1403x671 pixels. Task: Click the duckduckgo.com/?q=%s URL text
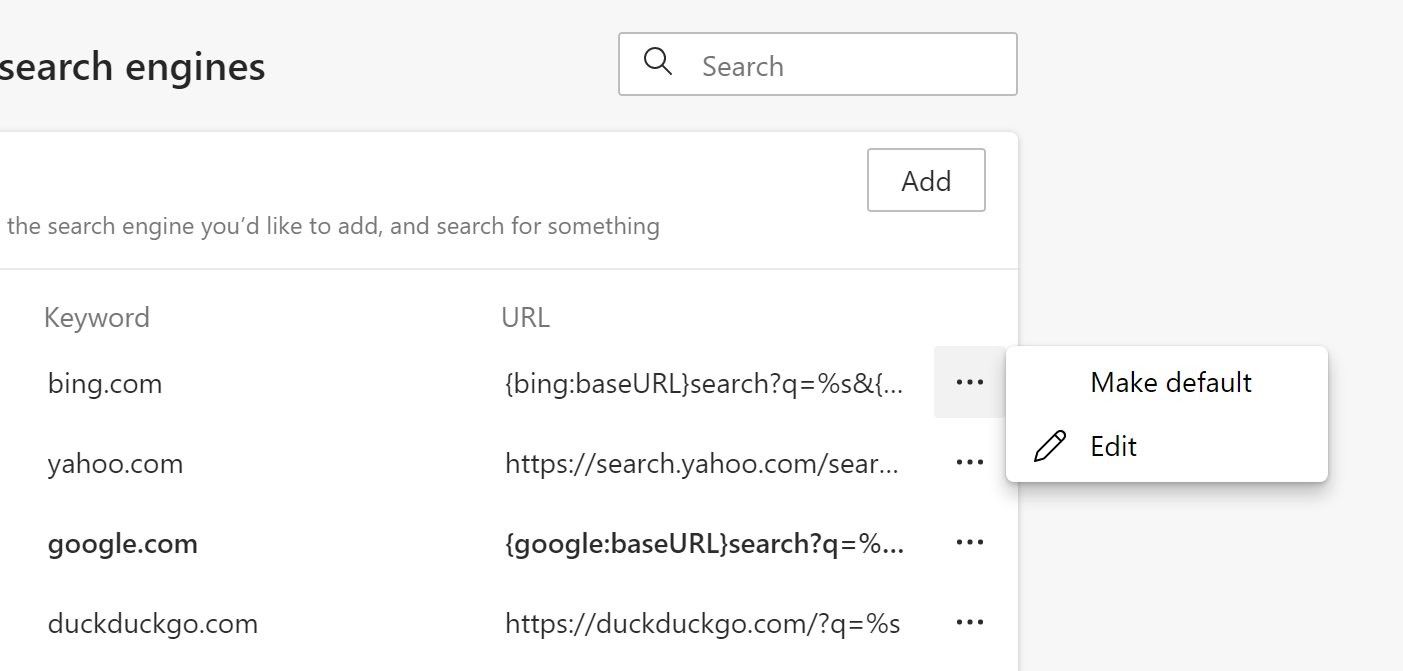[702, 624]
